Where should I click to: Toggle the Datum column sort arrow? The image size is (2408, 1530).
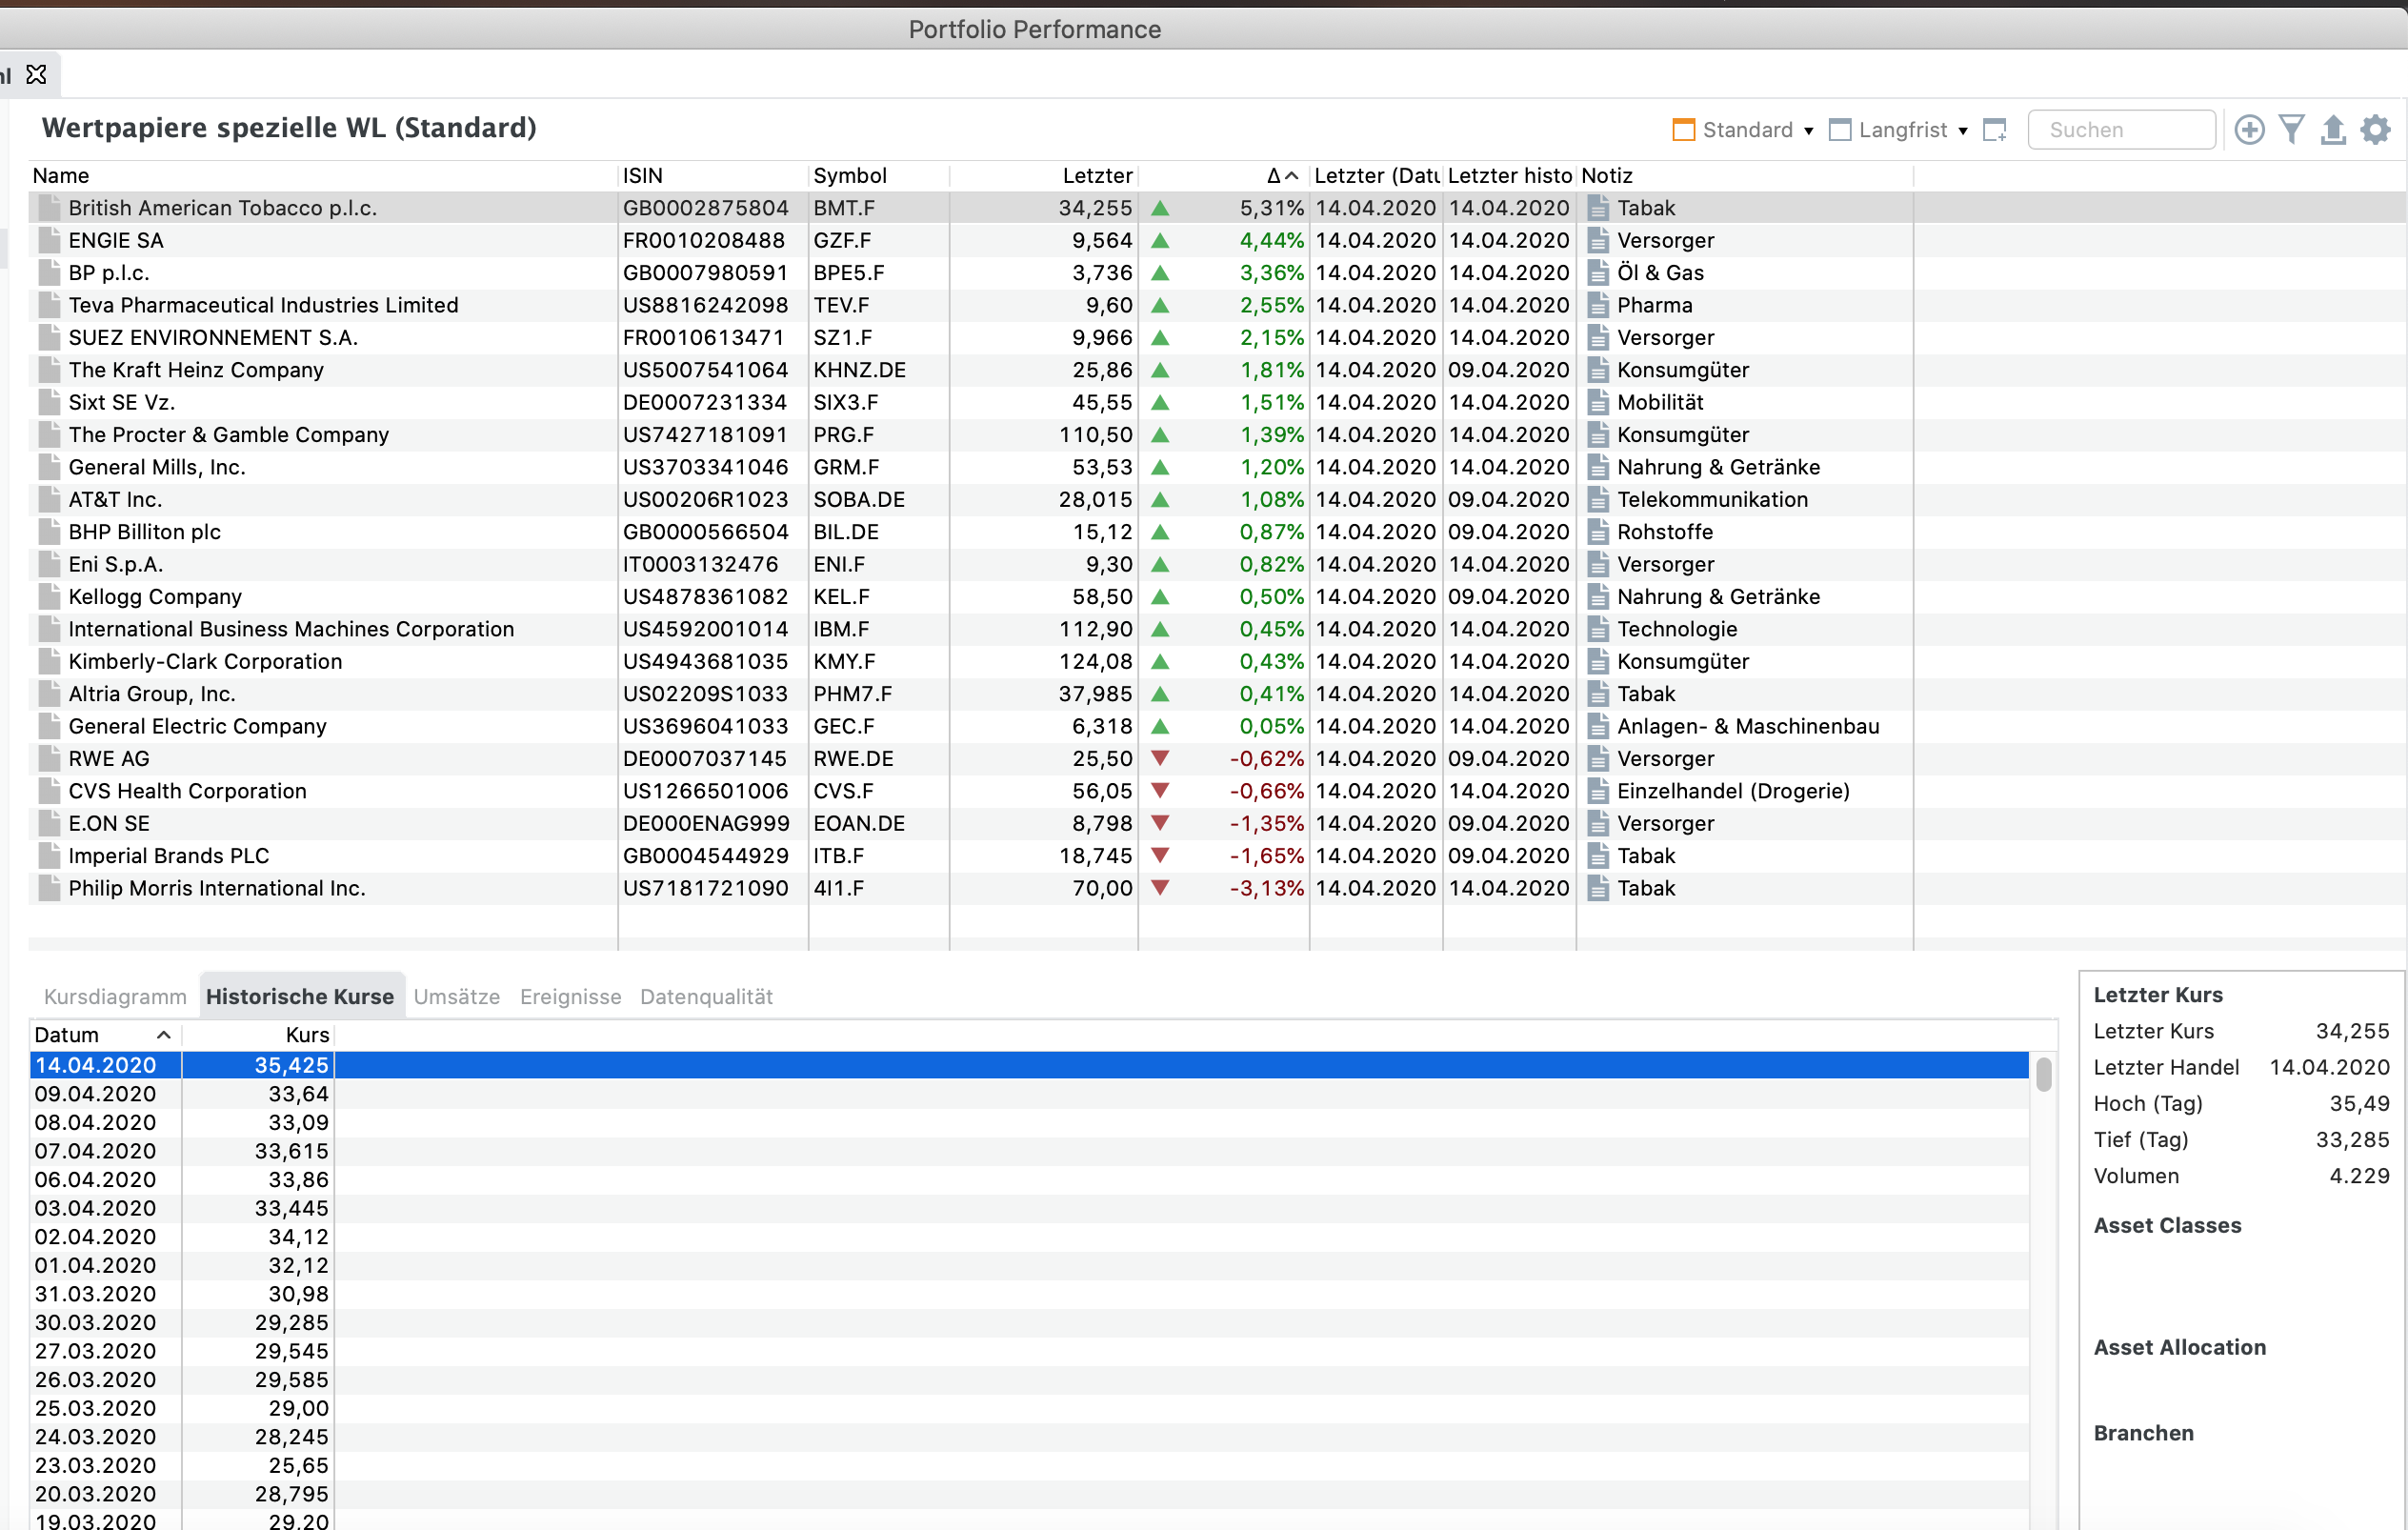pyautogui.click(x=164, y=1035)
